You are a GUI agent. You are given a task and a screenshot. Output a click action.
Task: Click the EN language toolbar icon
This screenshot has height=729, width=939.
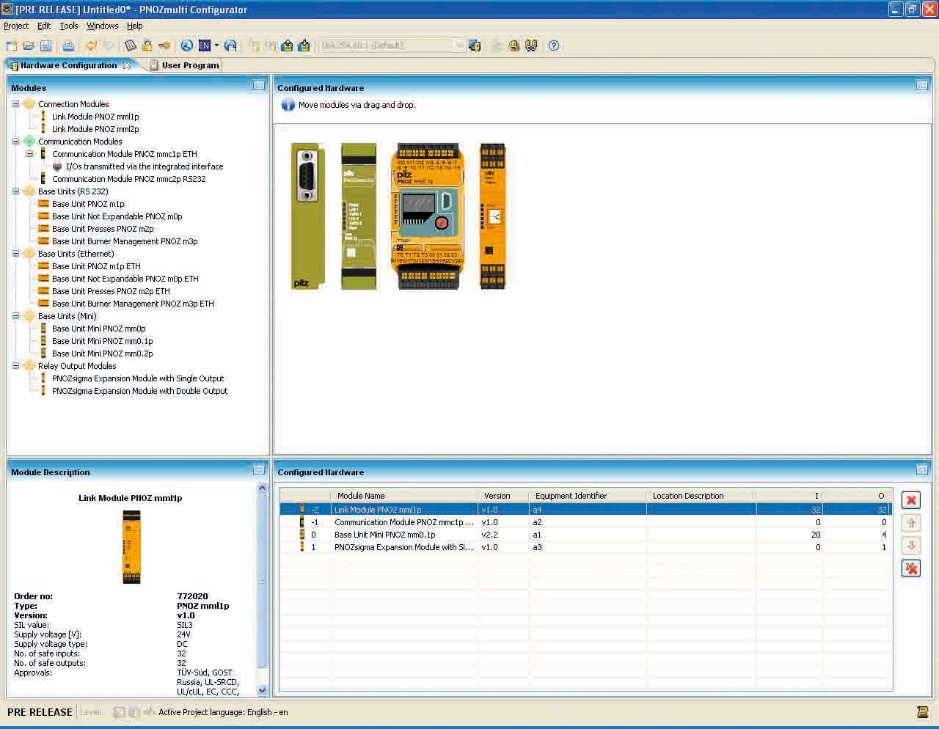(204, 46)
